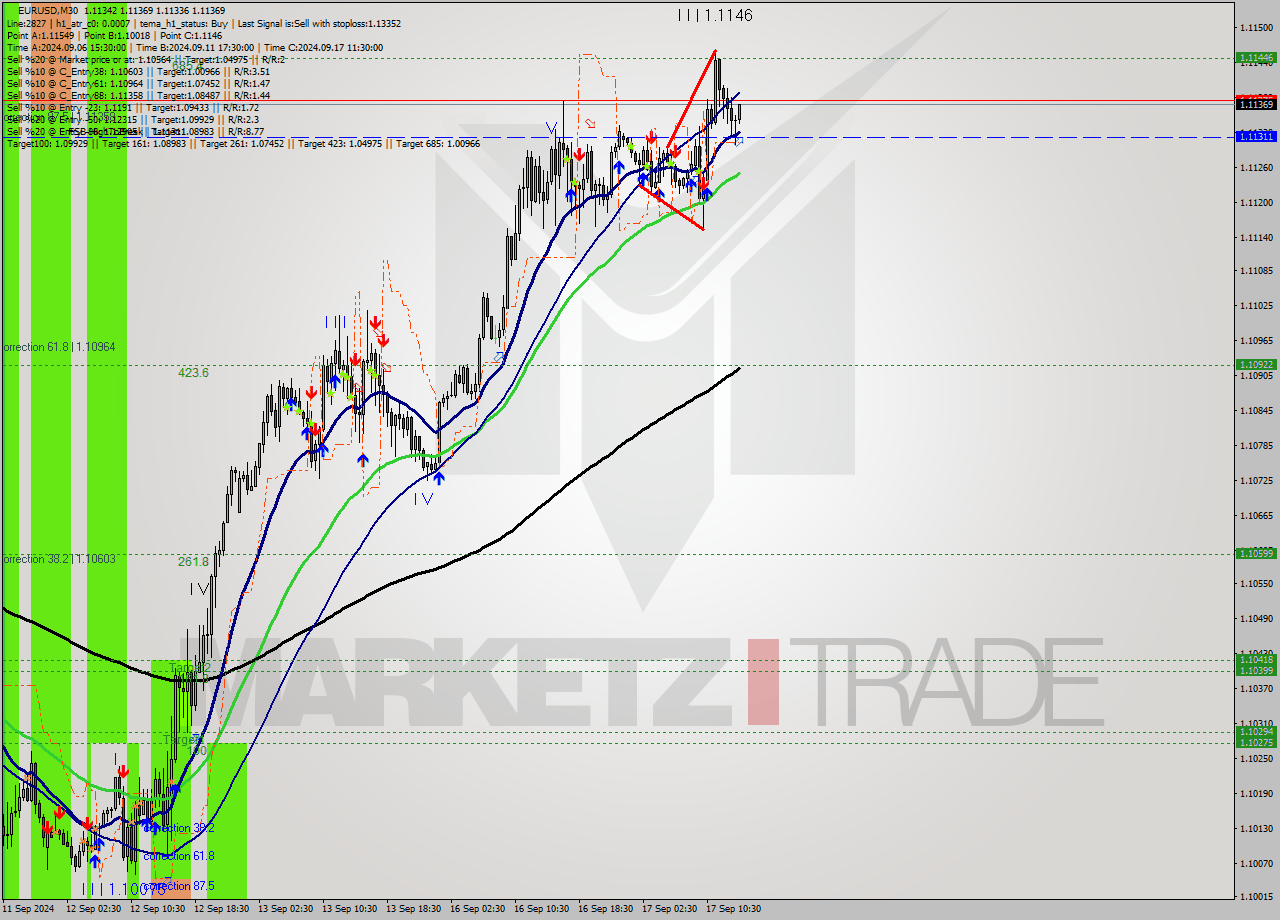Click the 261.8 Fibonacci level label

[x=193, y=562]
